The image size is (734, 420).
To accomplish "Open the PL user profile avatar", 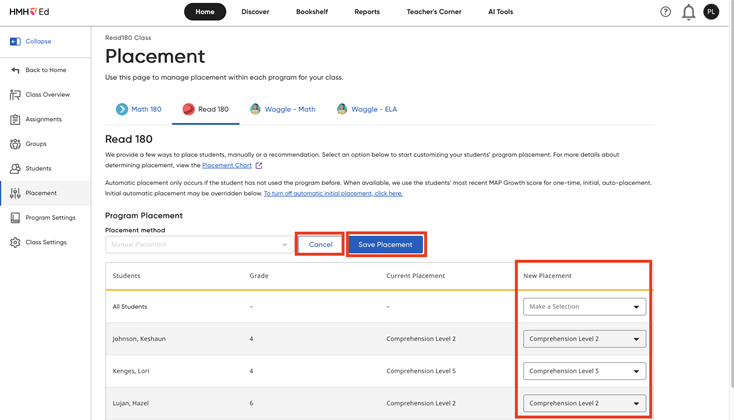I will [711, 12].
